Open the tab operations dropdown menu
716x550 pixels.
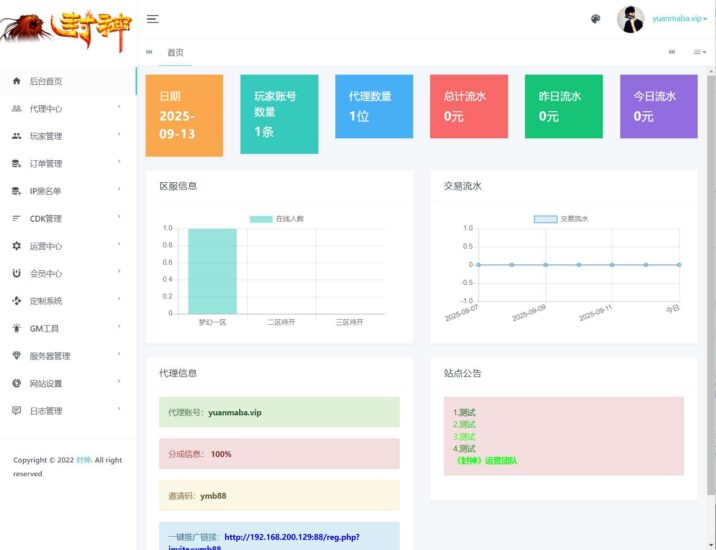click(x=700, y=52)
